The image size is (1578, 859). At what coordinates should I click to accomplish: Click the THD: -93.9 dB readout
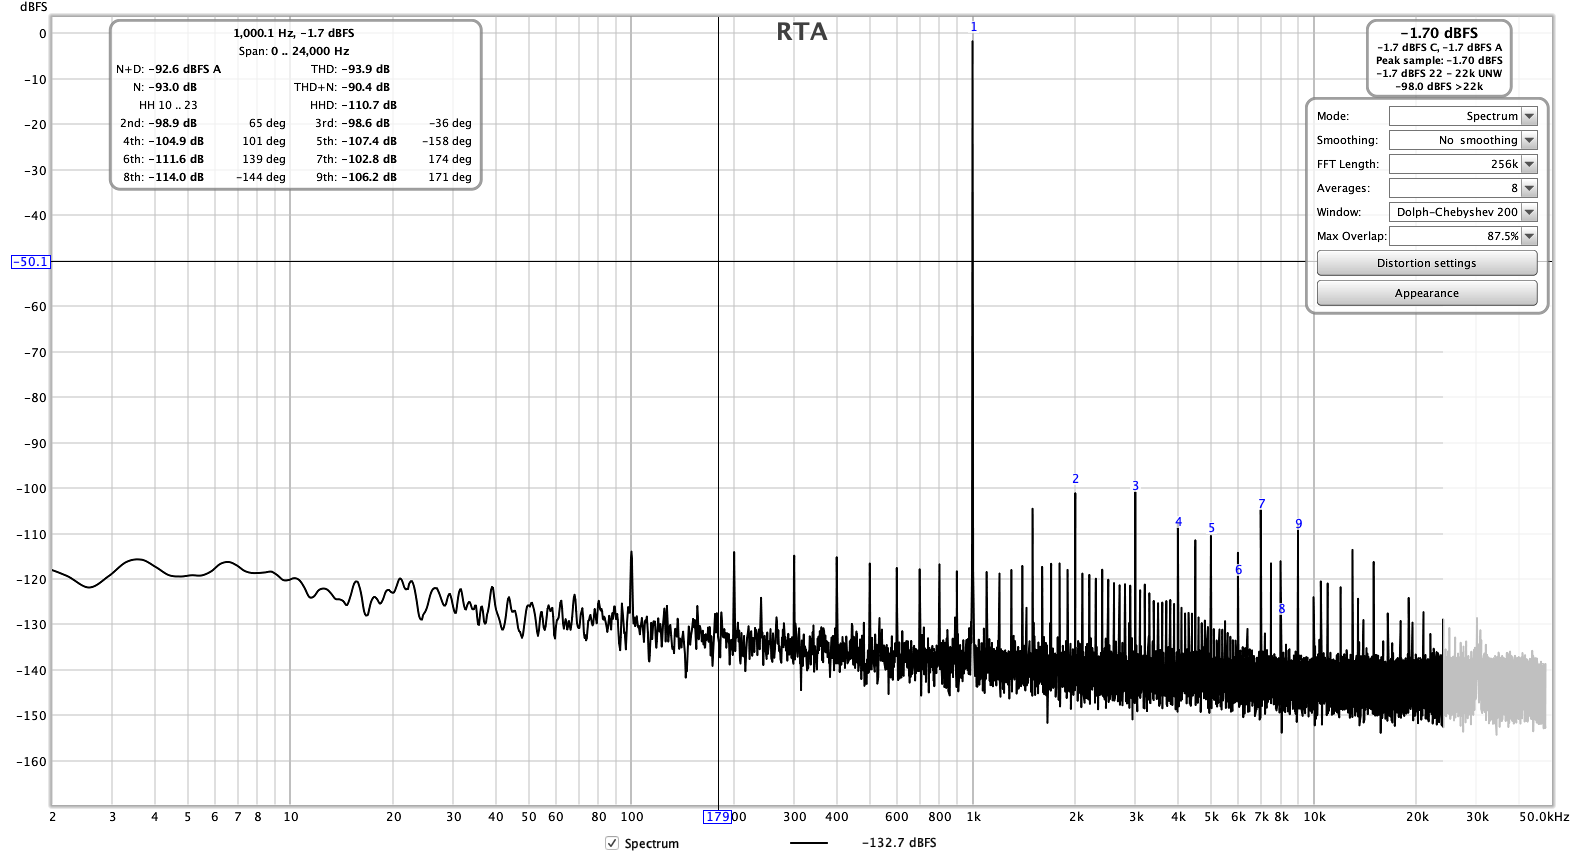click(350, 69)
